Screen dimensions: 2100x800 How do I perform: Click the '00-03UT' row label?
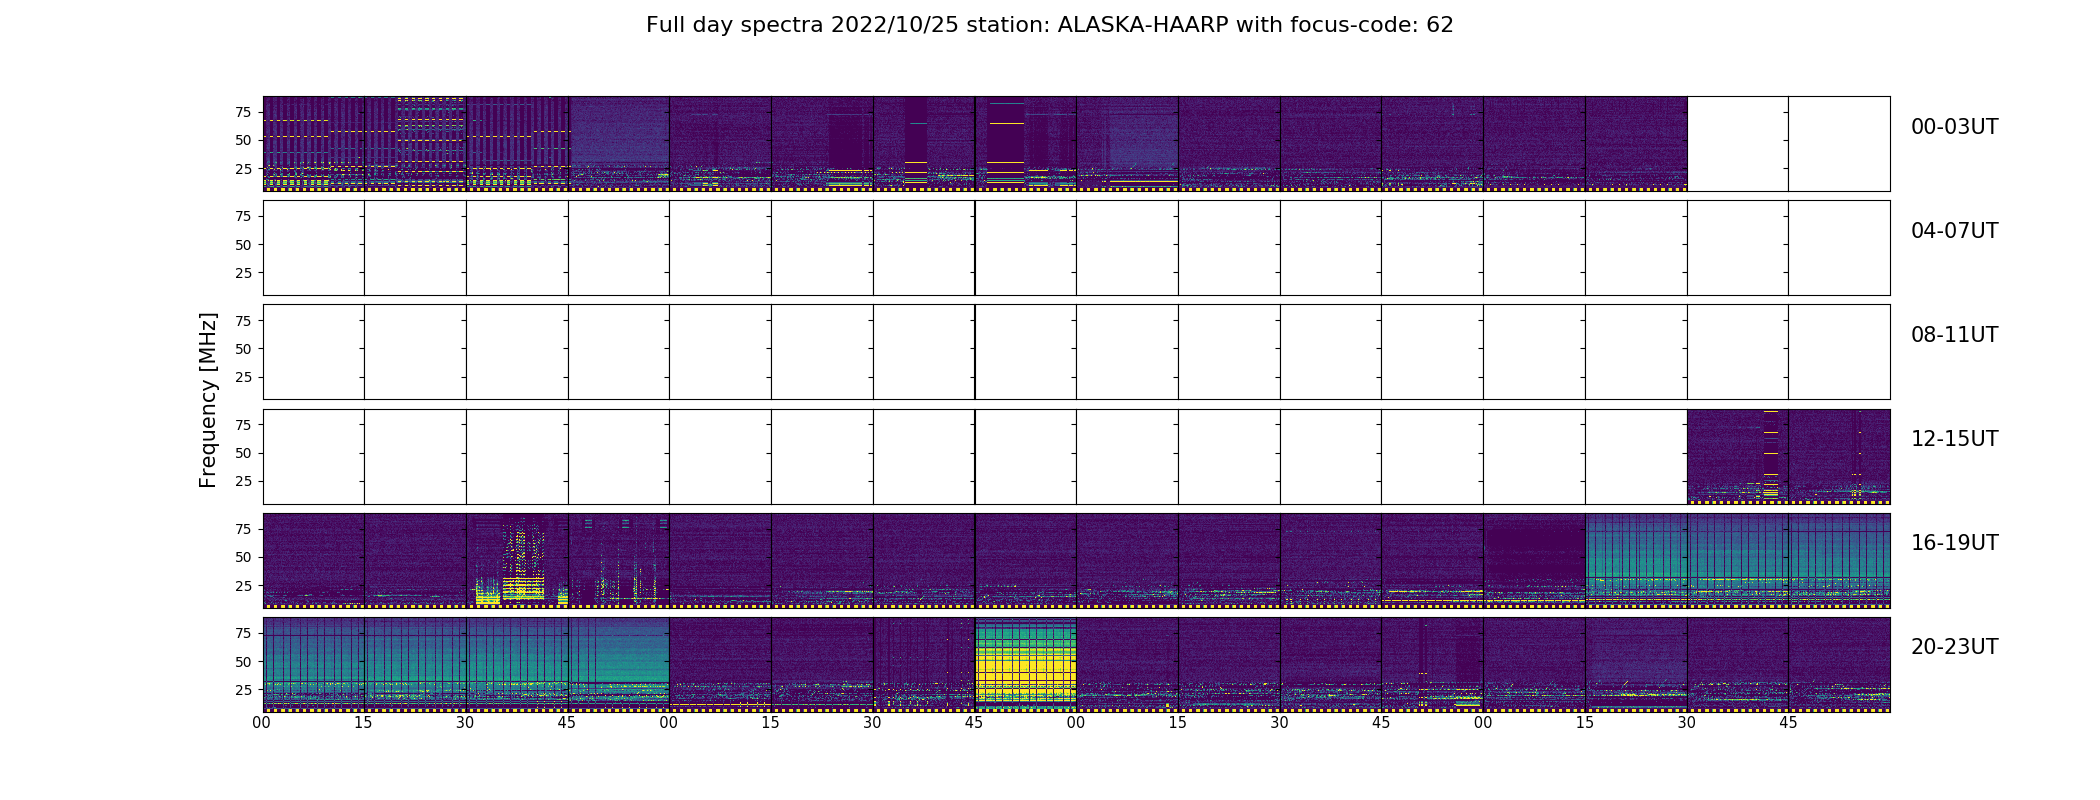tap(1954, 127)
